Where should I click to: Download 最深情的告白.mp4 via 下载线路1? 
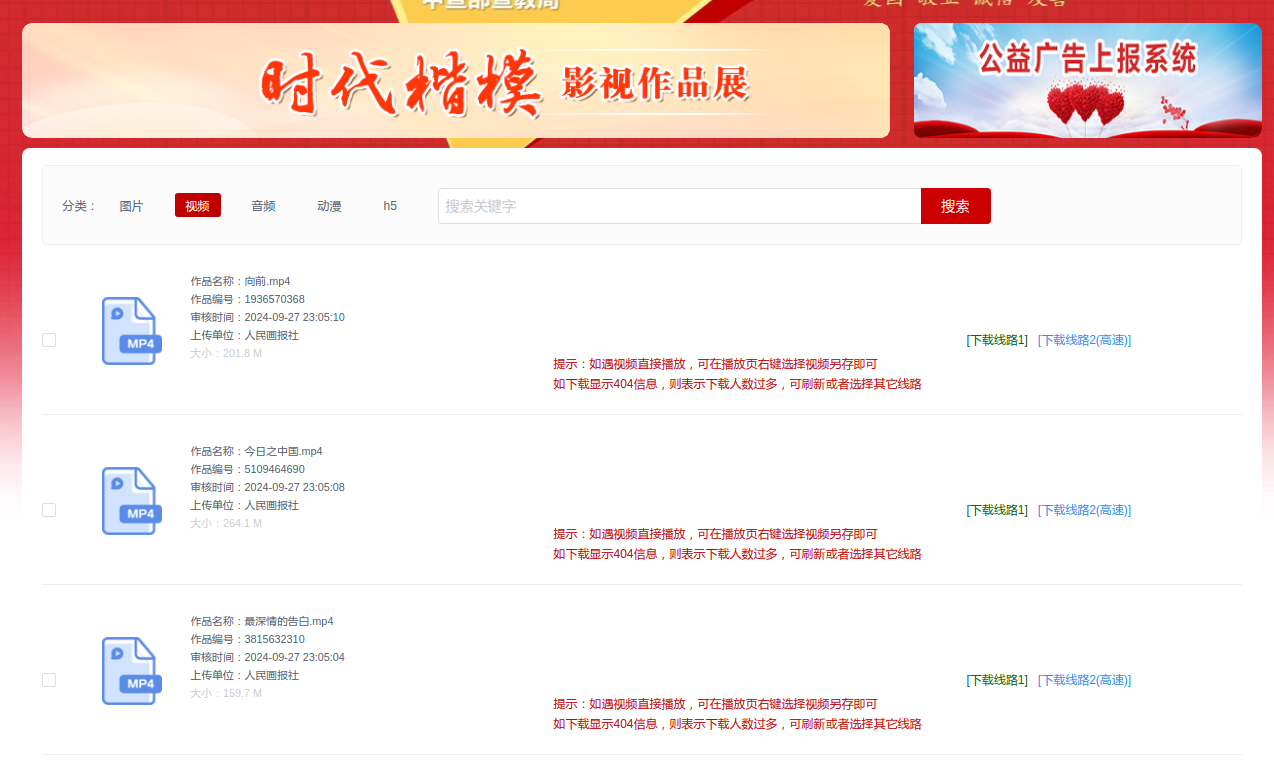pyautogui.click(x=996, y=680)
